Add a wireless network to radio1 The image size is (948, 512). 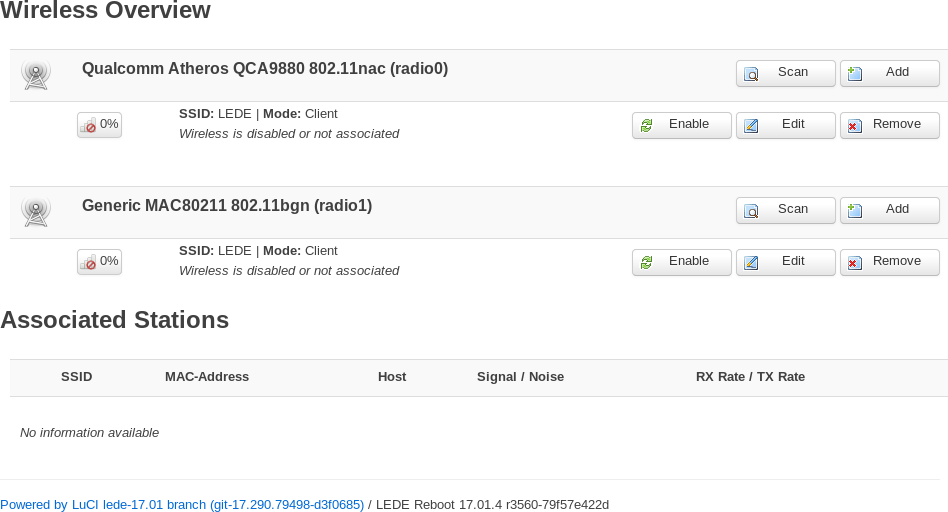click(x=889, y=210)
